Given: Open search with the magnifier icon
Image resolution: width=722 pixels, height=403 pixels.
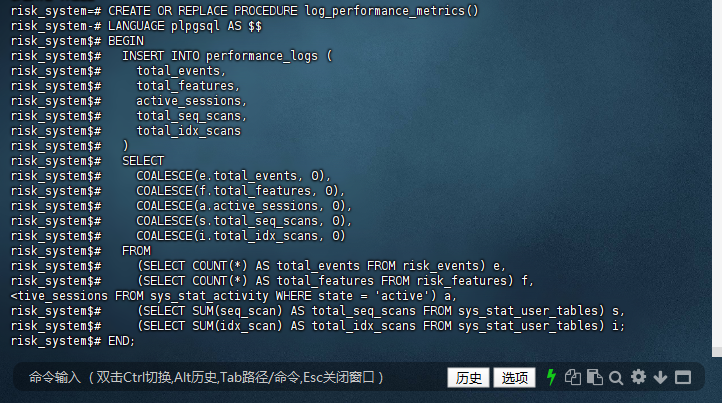Looking at the screenshot, I should coord(616,377).
